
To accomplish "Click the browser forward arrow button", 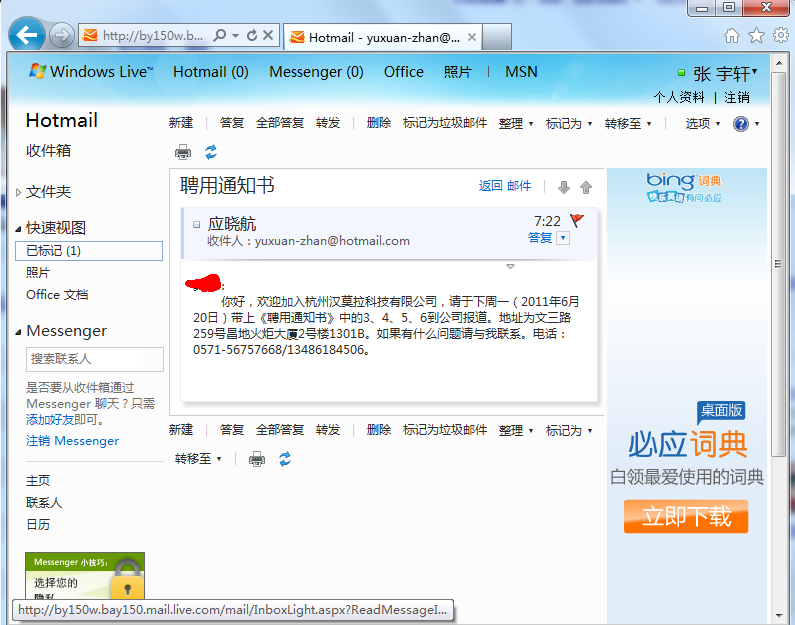I will (x=62, y=35).
